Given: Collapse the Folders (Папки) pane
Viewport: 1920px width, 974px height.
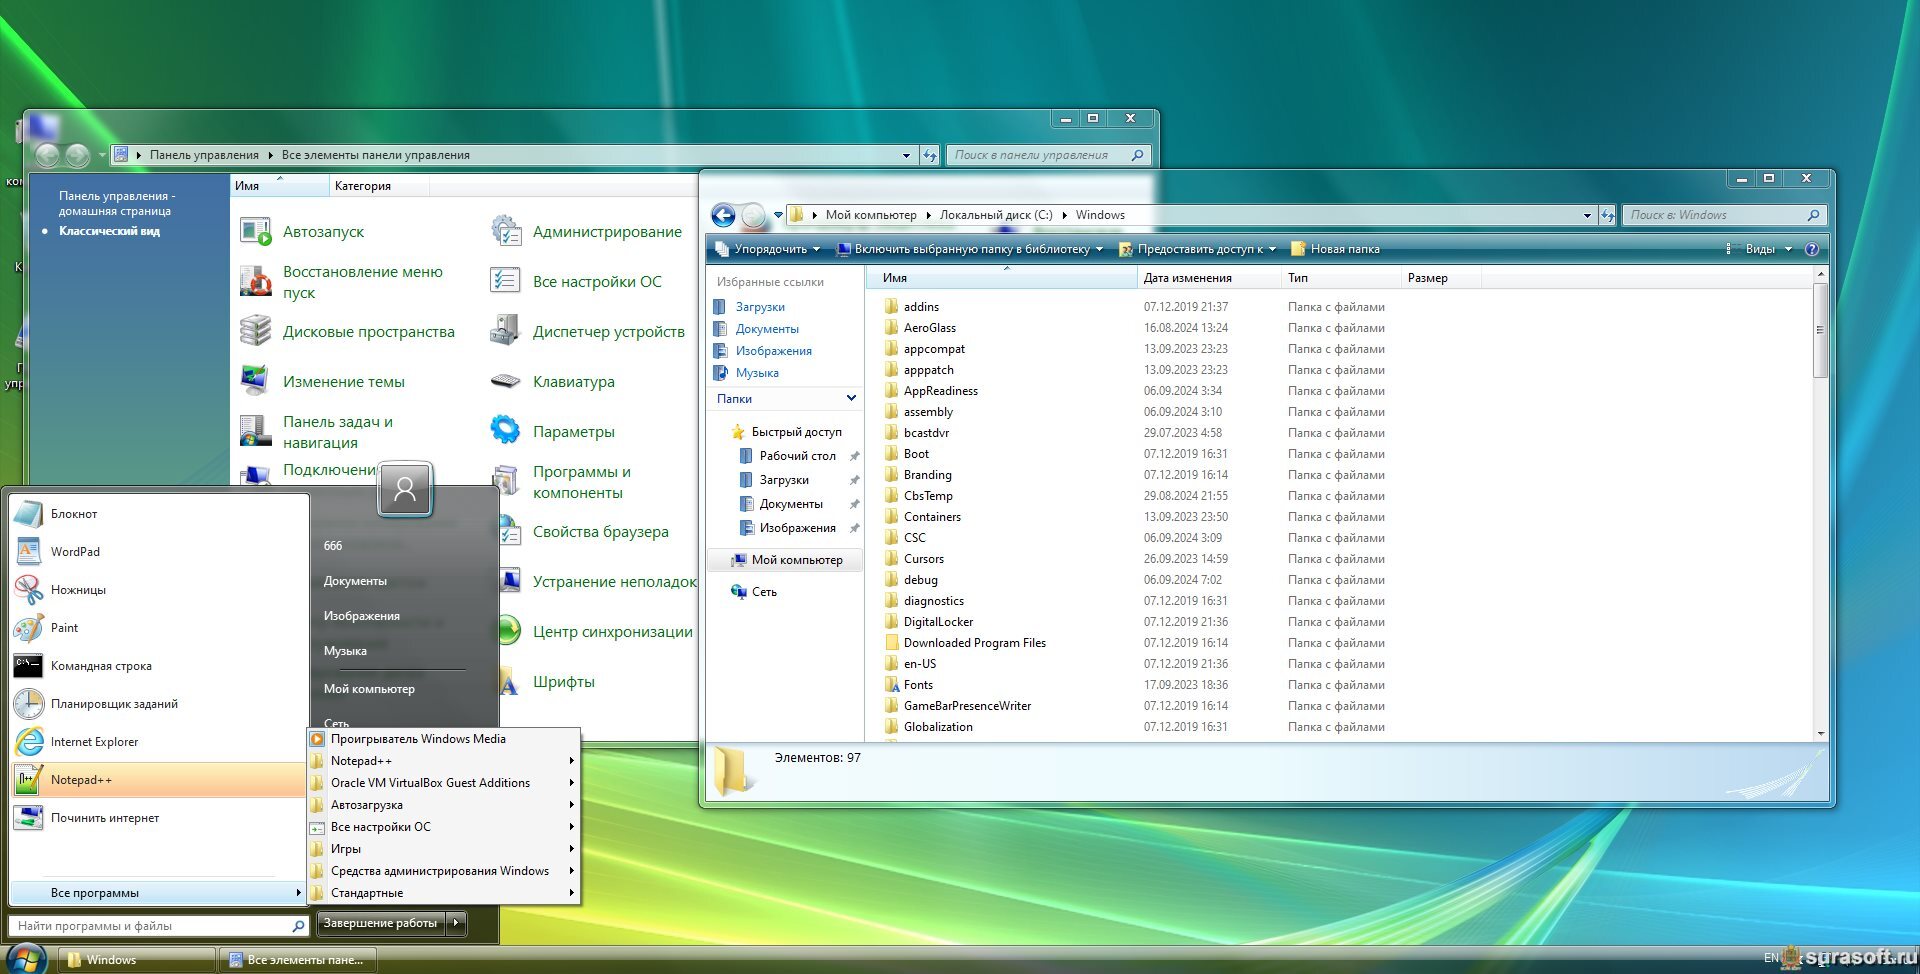Looking at the screenshot, I should click(851, 398).
